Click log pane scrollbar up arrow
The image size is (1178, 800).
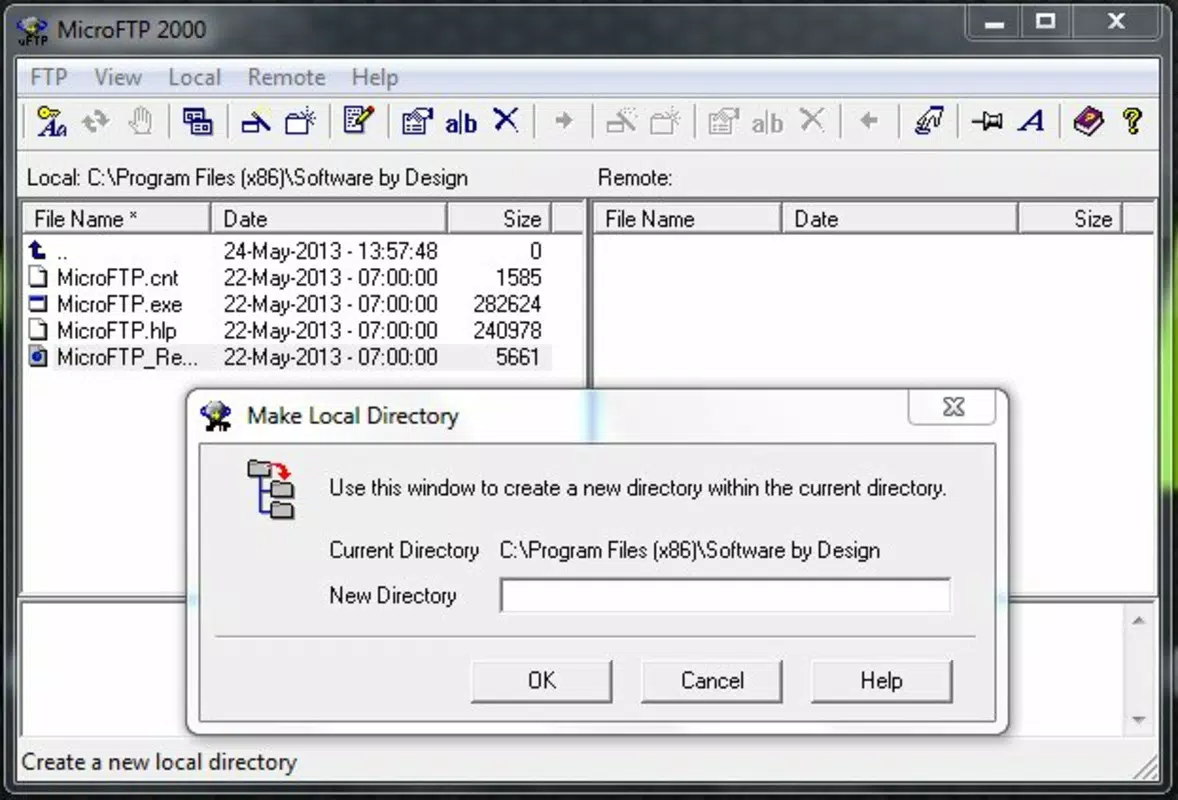tap(1139, 620)
